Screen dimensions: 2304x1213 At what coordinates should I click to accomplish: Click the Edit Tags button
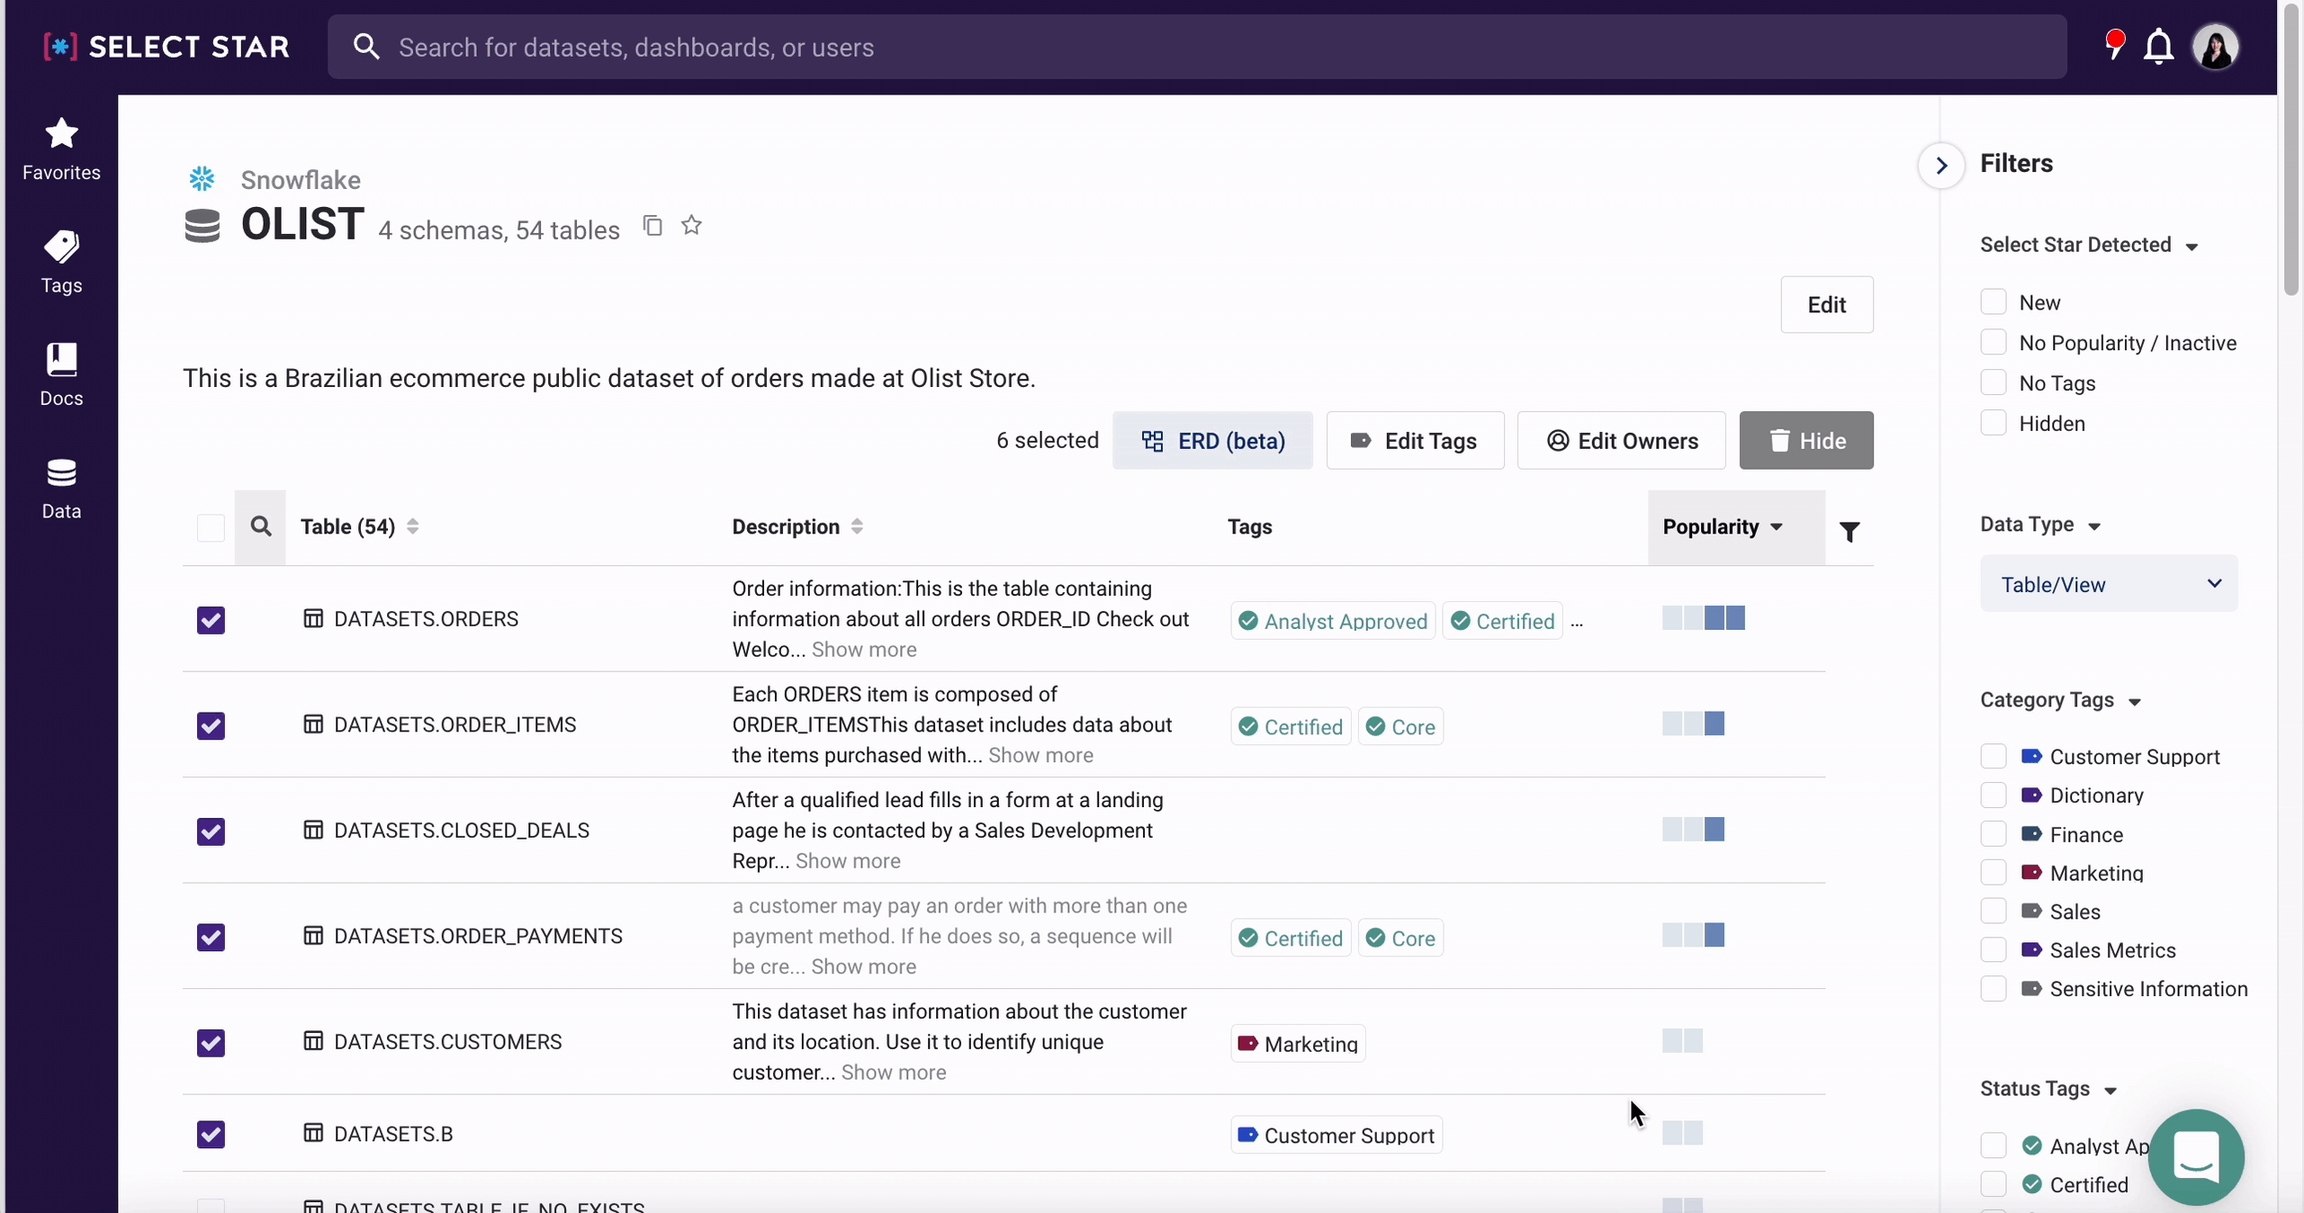pyautogui.click(x=1414, y=441)
